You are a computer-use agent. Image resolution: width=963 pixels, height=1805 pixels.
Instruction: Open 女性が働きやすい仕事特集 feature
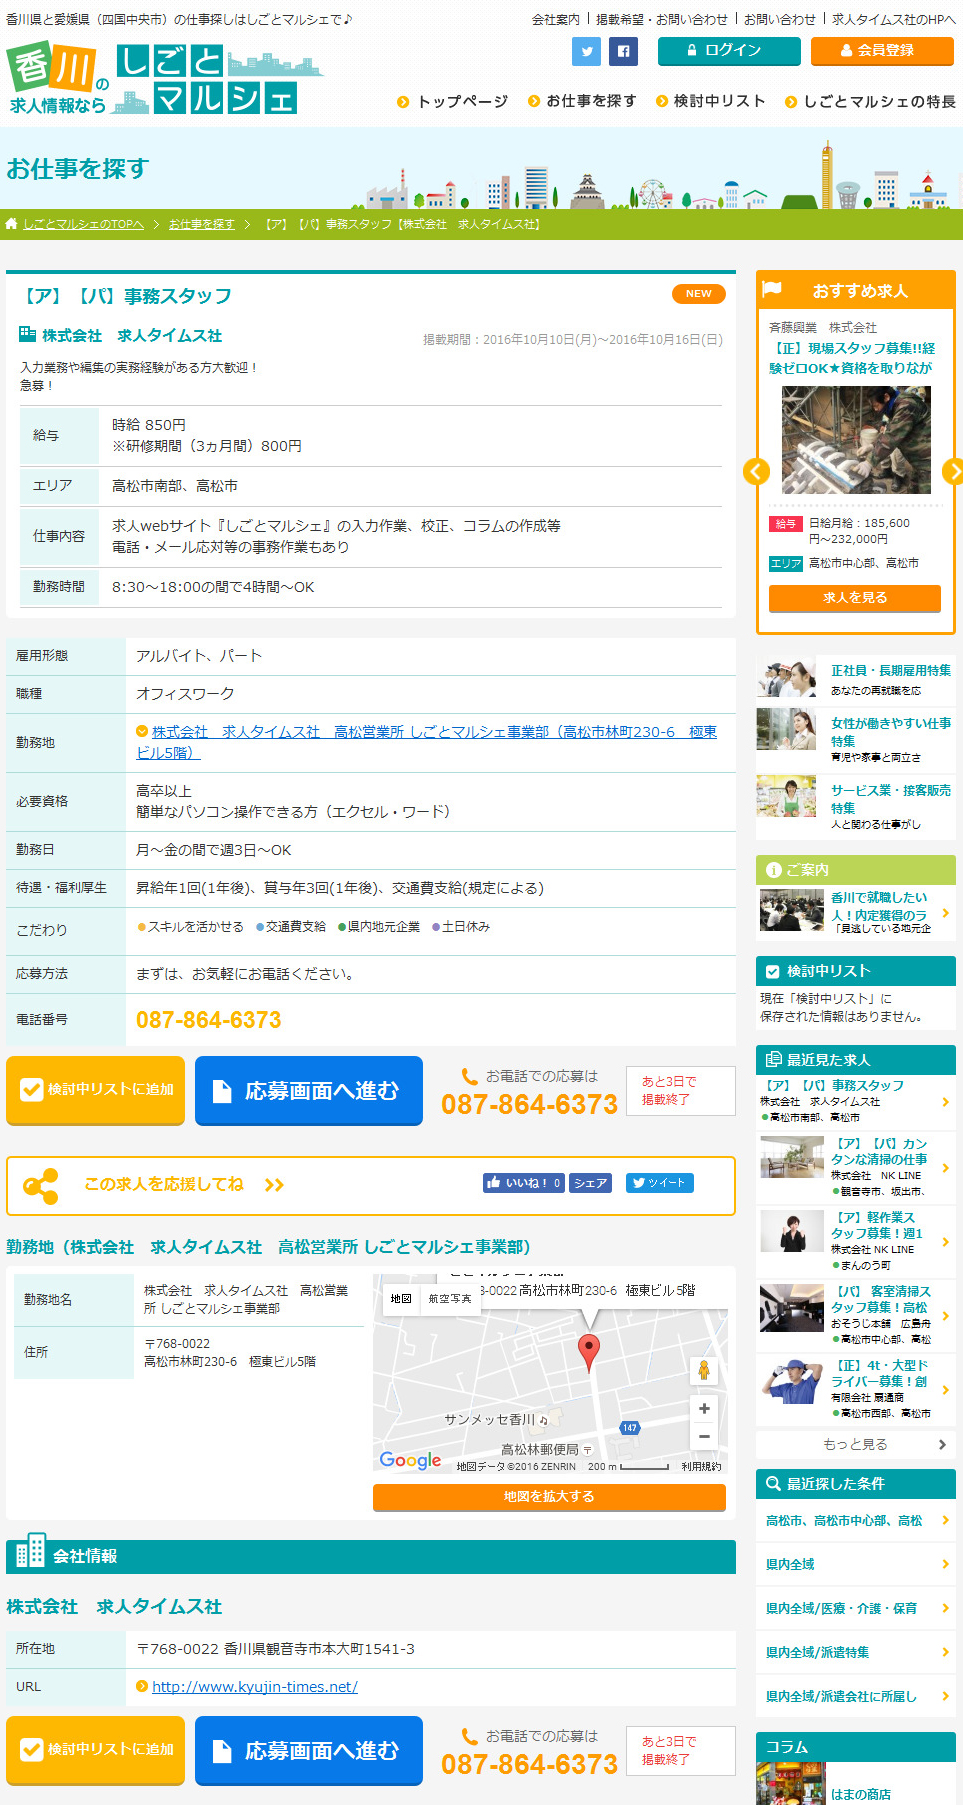coord(856,740)
